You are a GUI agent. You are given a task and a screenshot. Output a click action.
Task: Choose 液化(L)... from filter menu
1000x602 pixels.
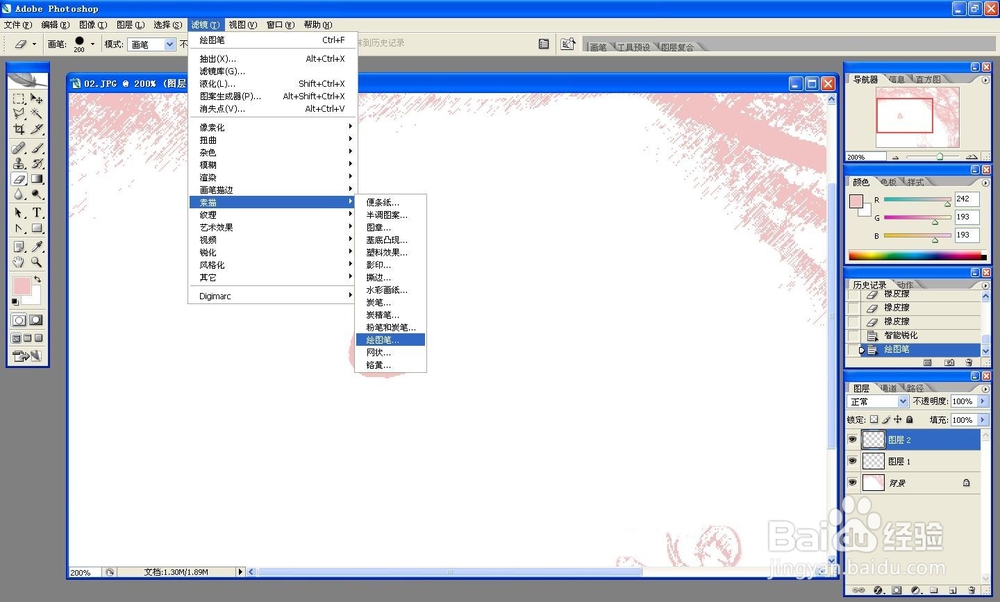point(272,84)
